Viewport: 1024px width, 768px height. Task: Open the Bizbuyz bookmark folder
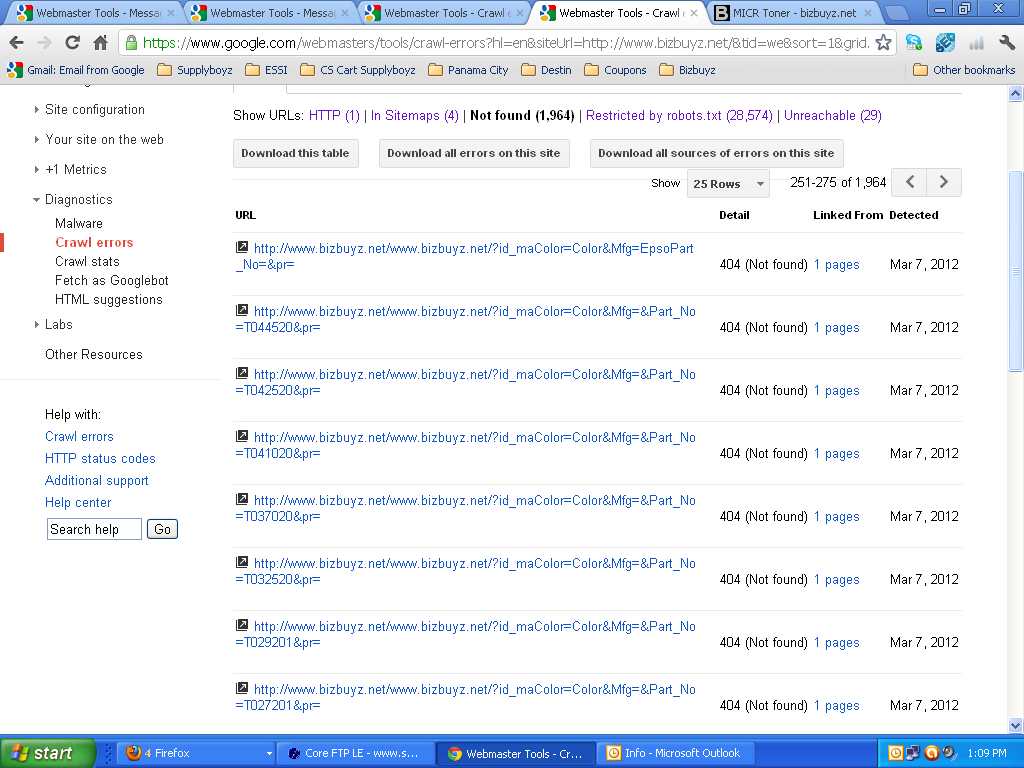[x=688, y=70]
